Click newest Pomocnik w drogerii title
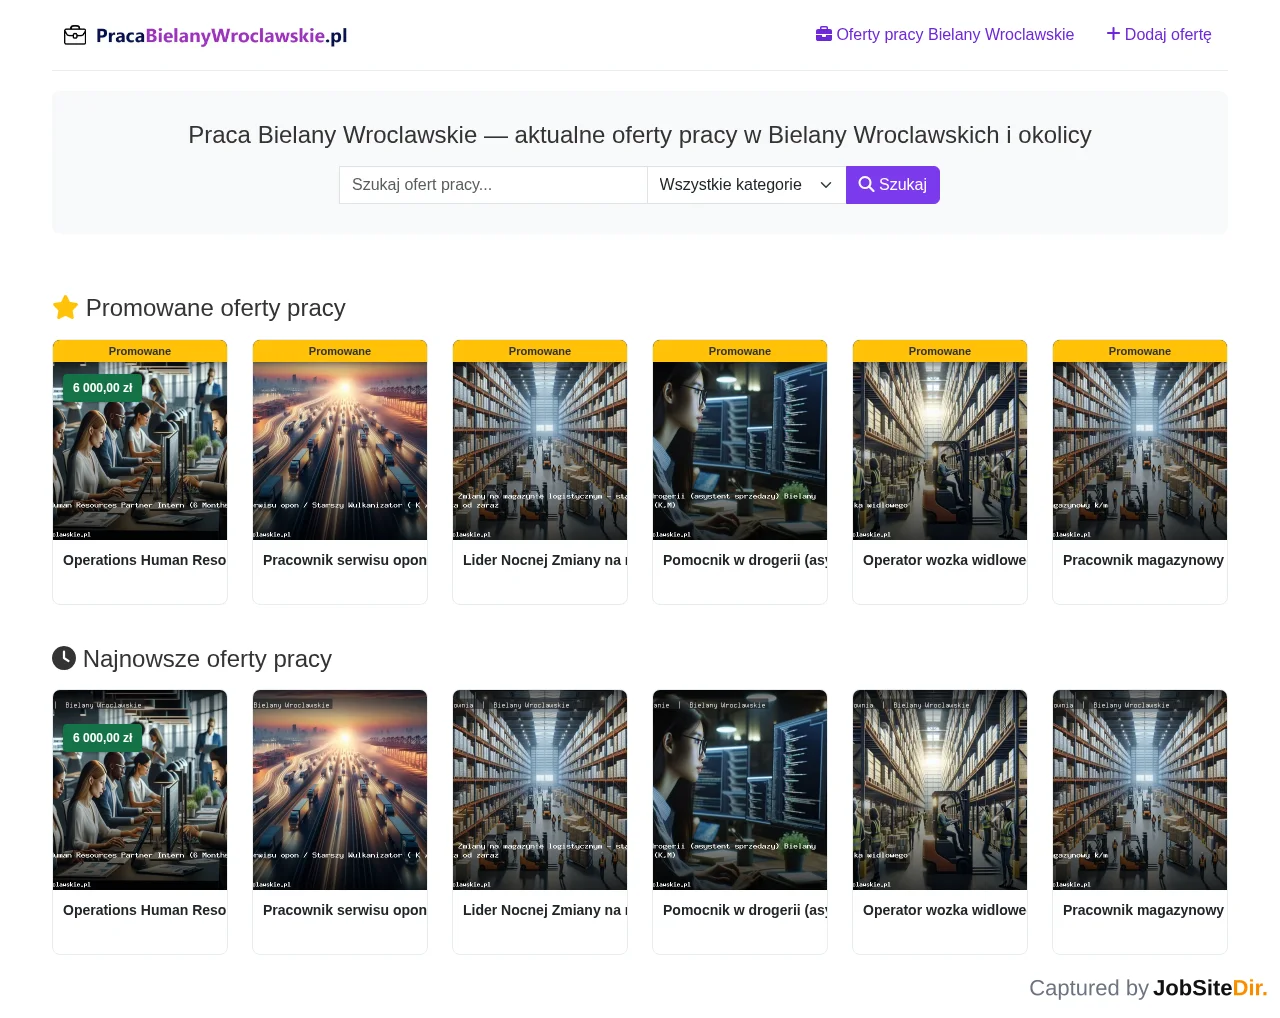The image size is (1280, 1018). [x=745, y=910]
